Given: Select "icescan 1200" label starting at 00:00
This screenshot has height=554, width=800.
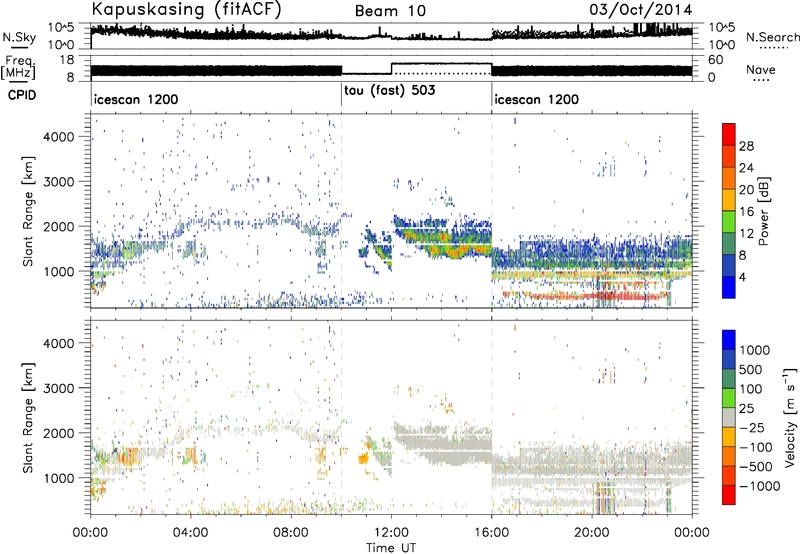Looking at the screenshot, I should pyautogui.click(x=136, y=99).
